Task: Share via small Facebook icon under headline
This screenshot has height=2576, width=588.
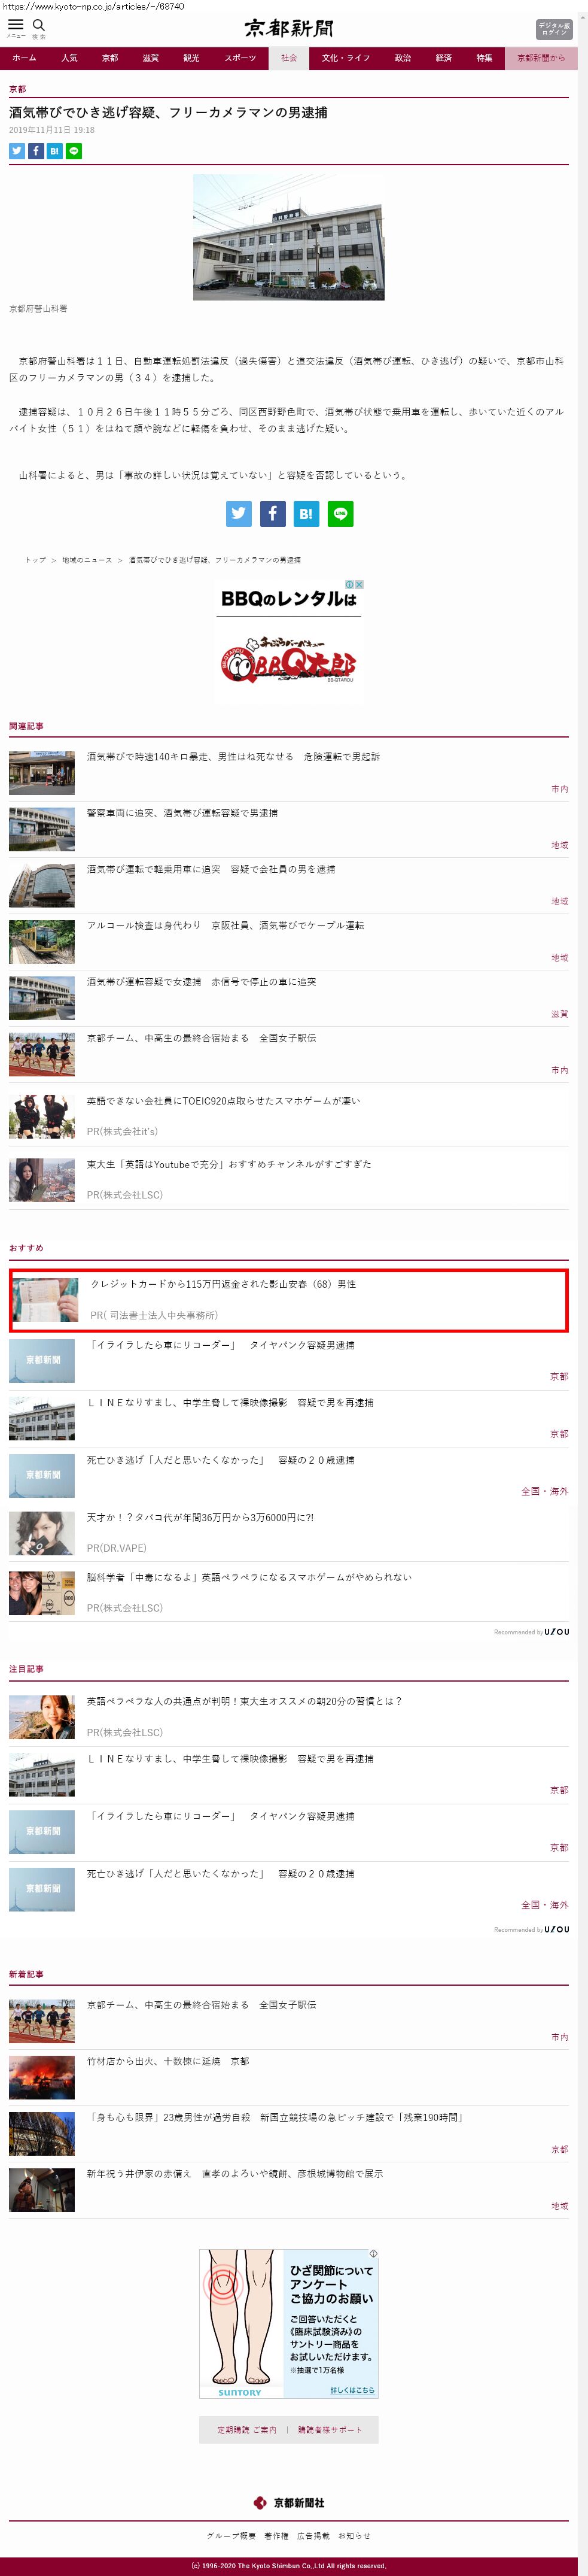Action: 35,151
